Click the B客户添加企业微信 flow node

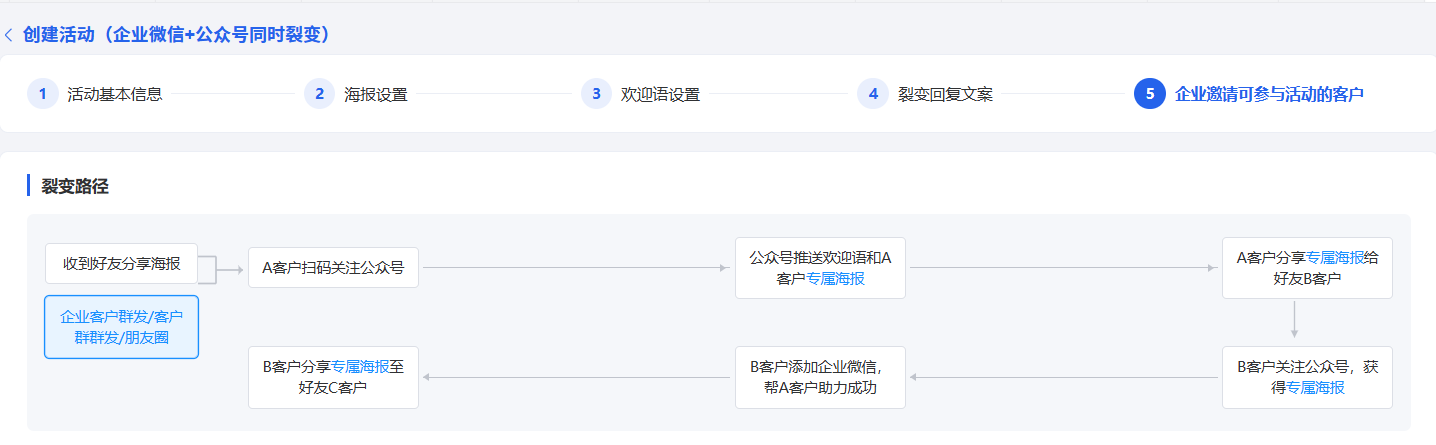[x=820, y=377]
